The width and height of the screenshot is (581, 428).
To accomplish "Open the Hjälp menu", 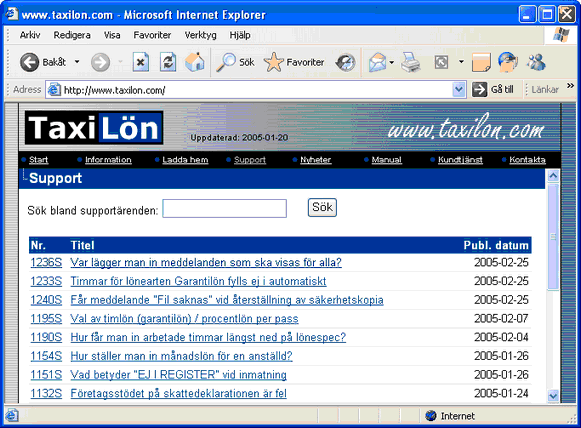I will point(240,35).
